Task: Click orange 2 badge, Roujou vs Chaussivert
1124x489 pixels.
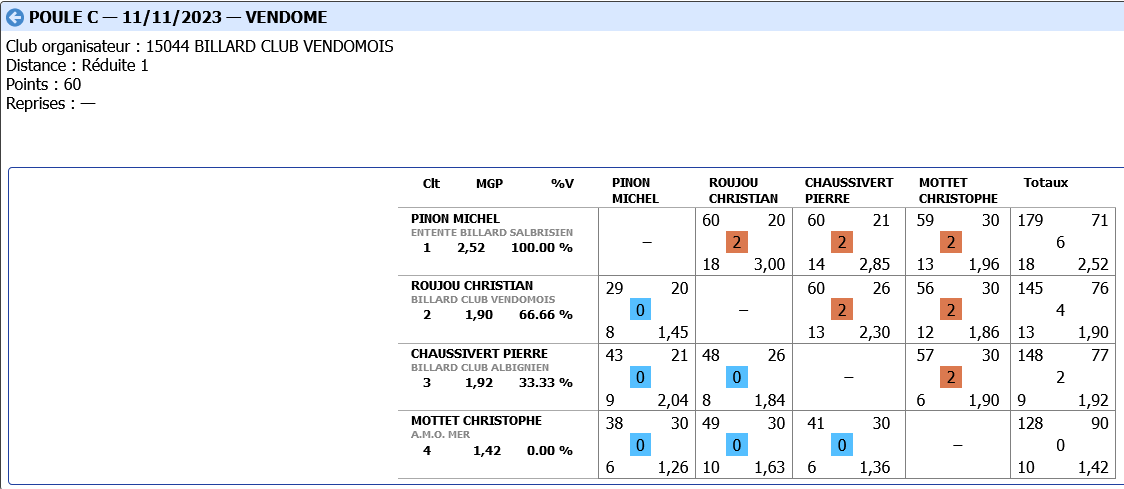Action: tap(842, 310)
